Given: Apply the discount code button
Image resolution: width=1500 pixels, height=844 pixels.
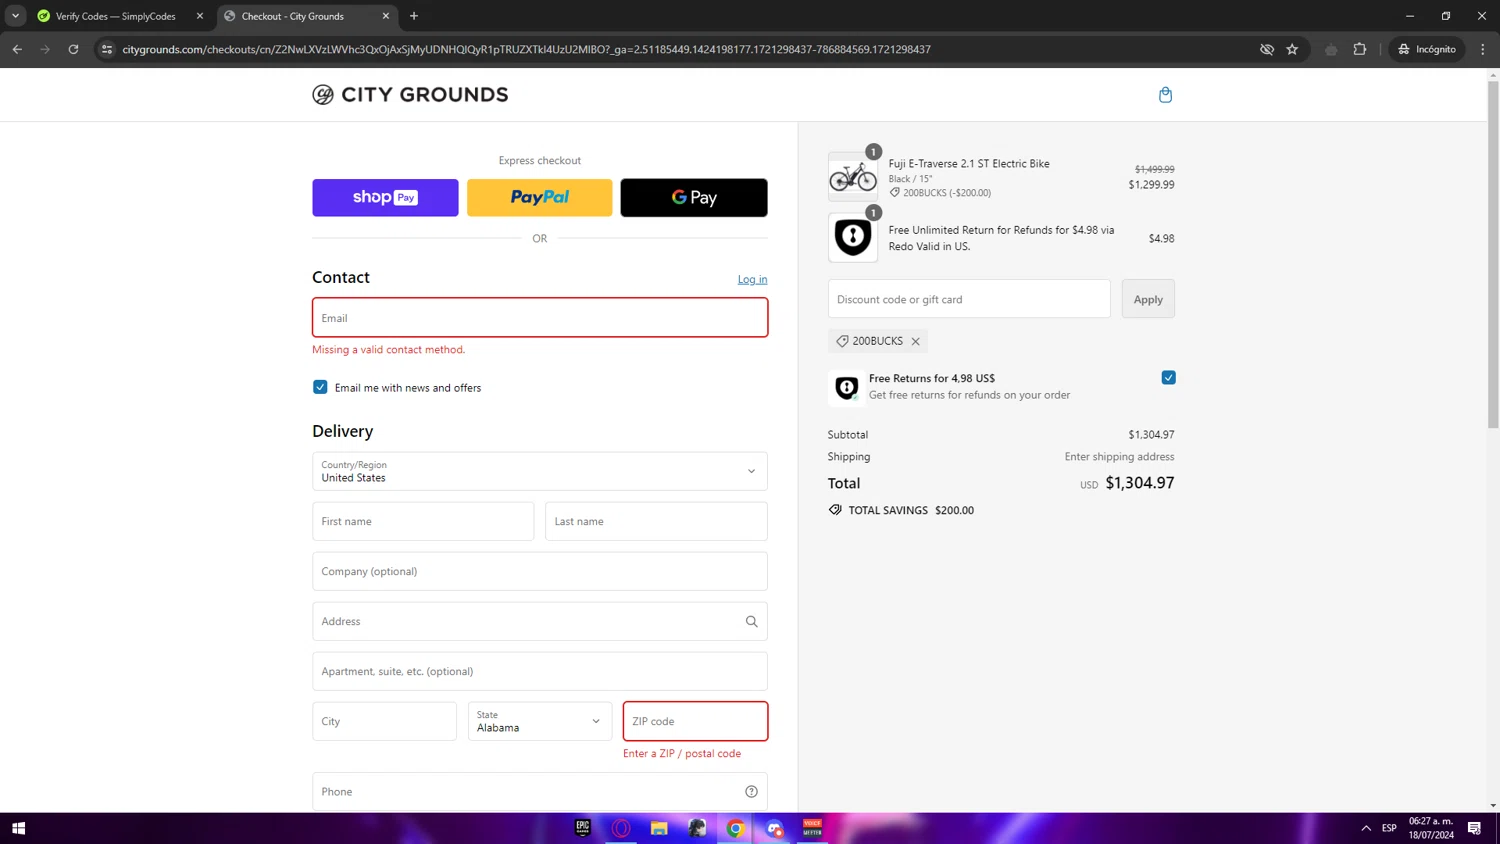Looking at the screenshot, I should coord(1148,299).
